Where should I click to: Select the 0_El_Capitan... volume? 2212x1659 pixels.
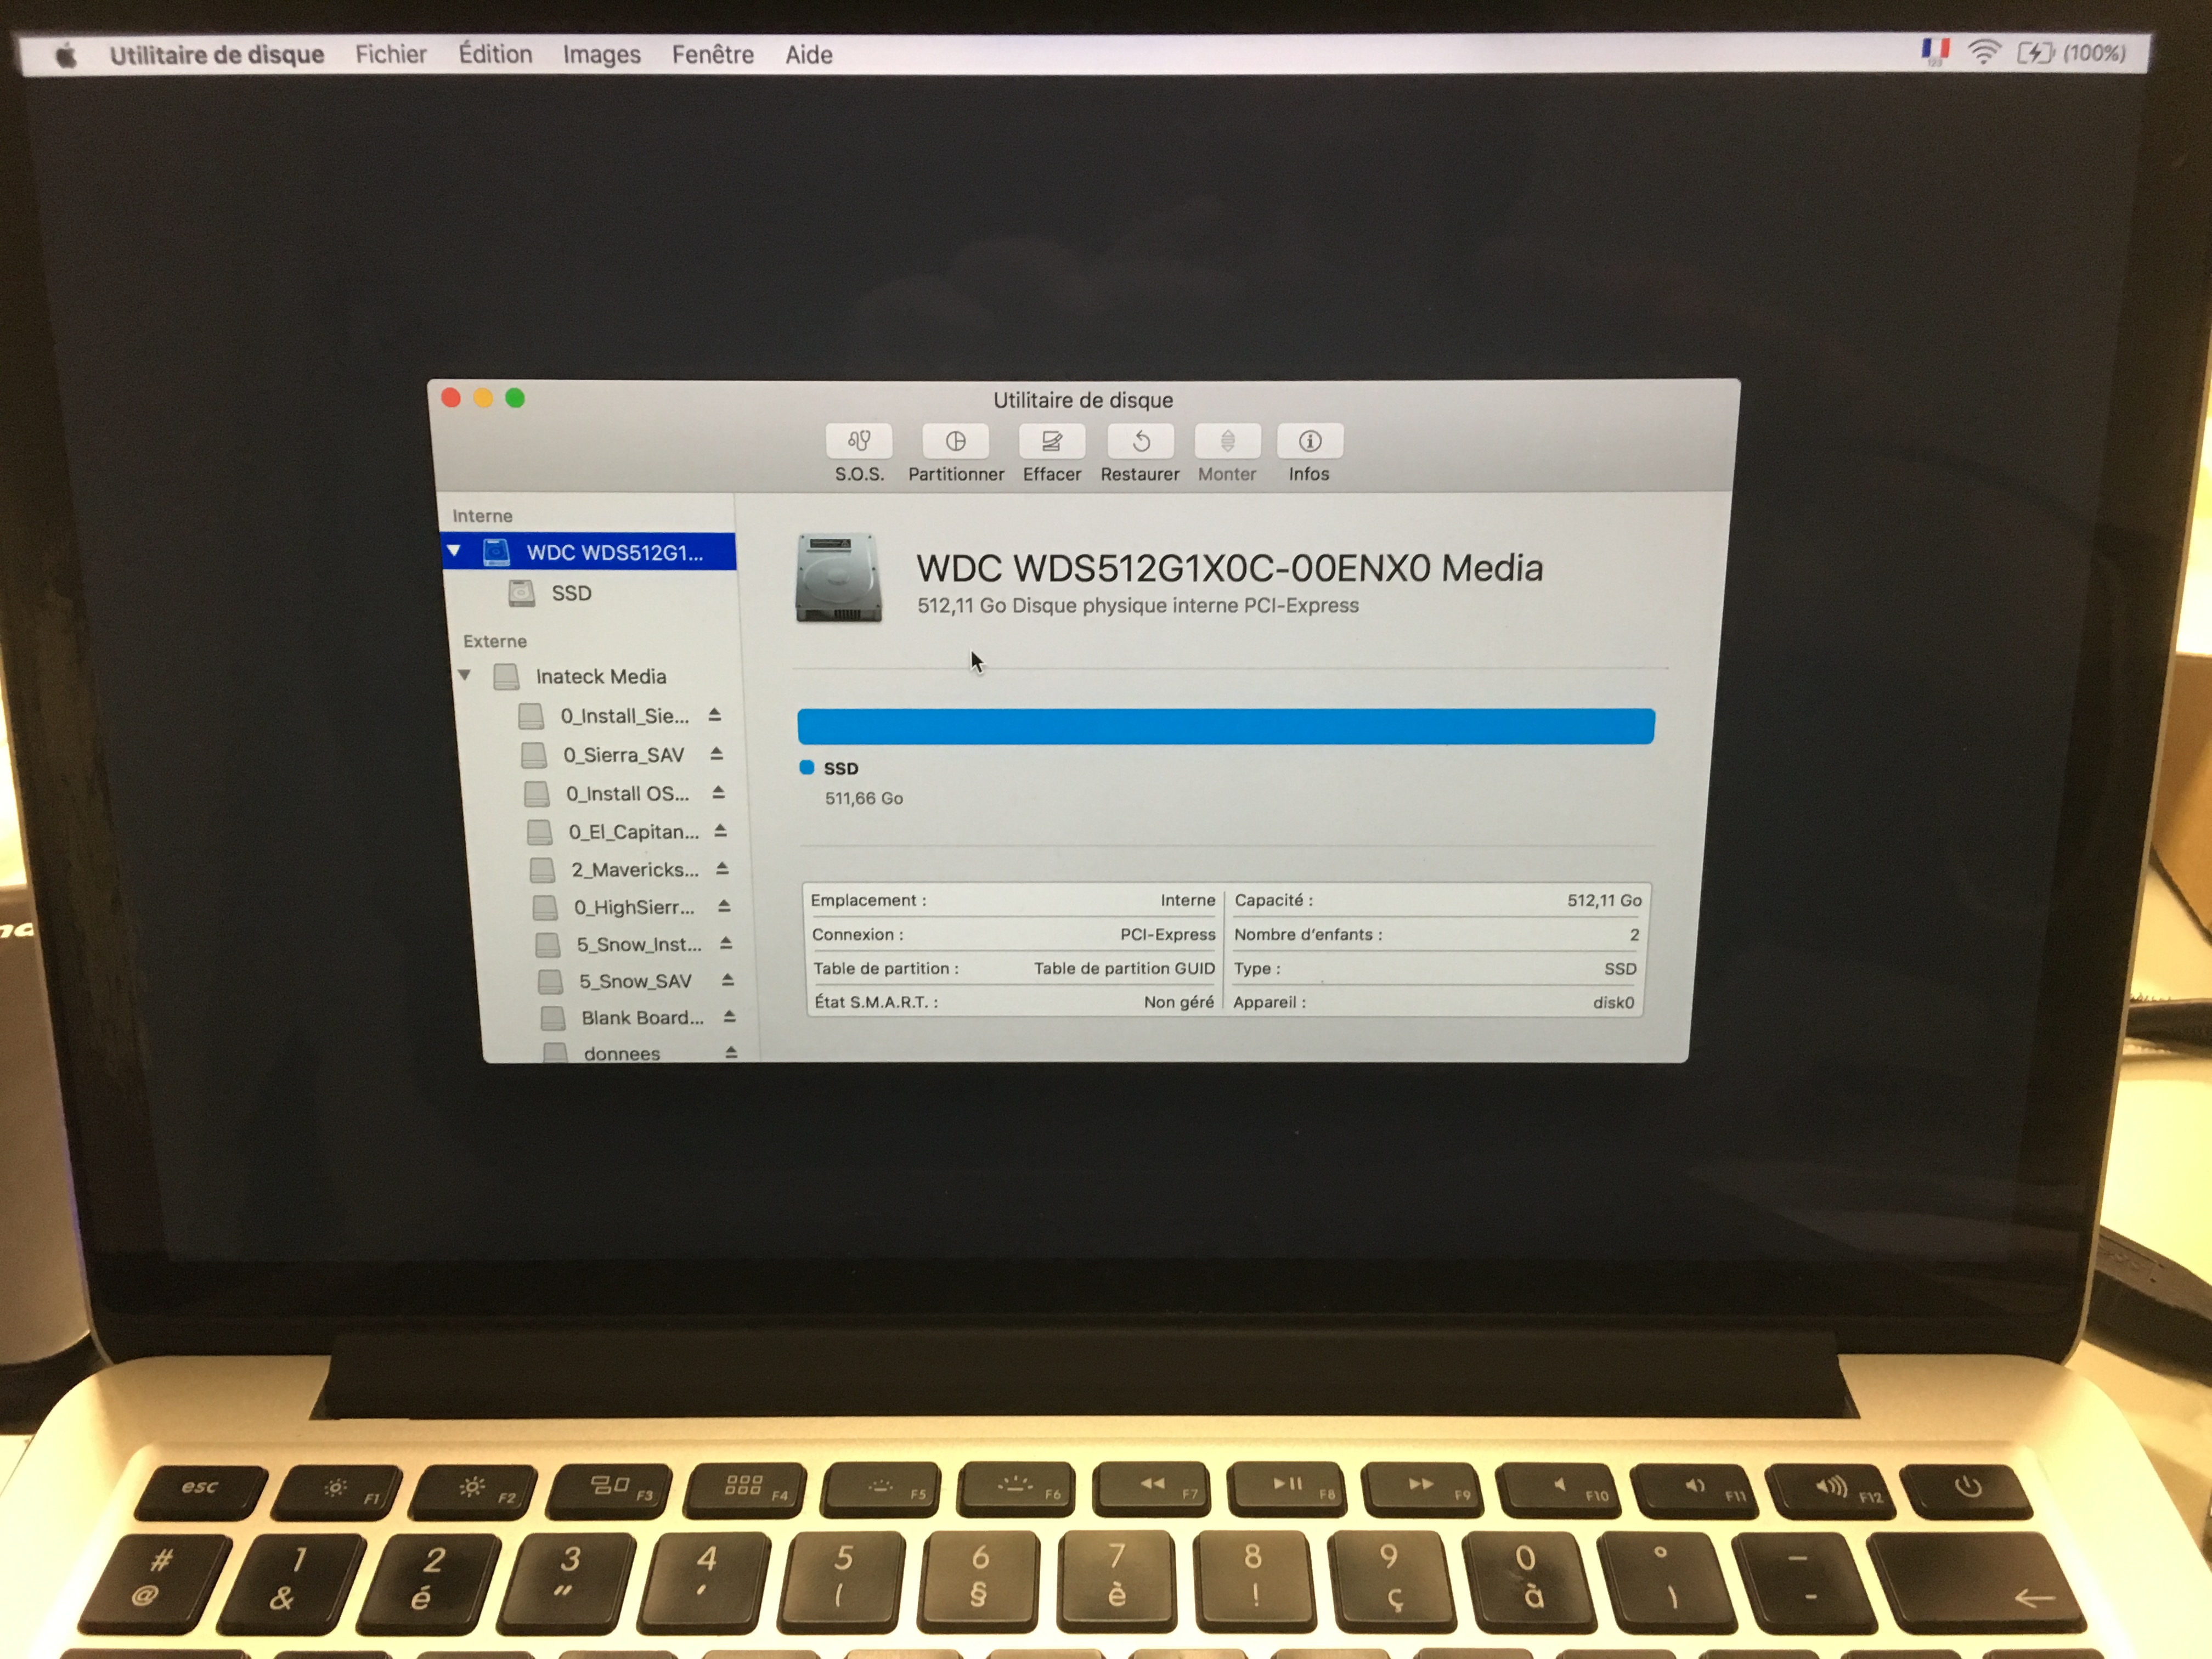point(633,832)
